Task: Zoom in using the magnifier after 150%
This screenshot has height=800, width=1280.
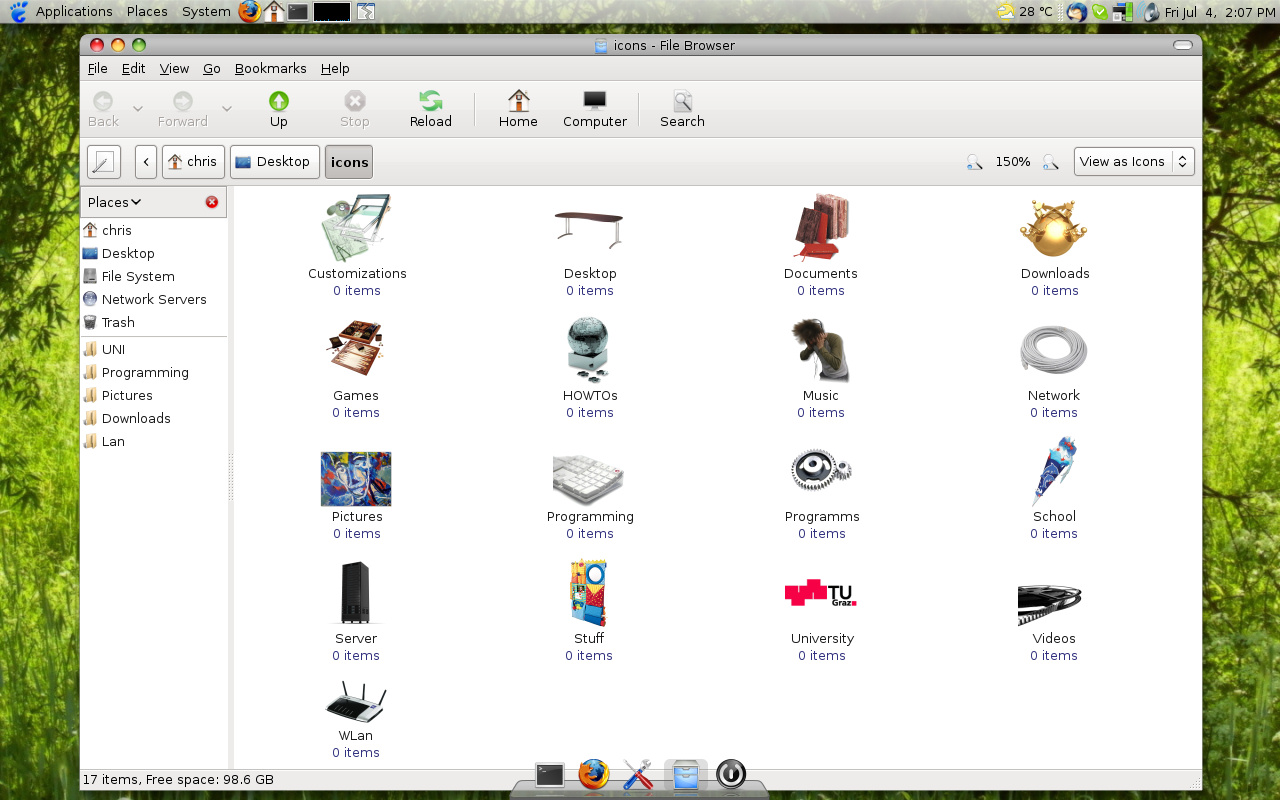Action: click(1051, 162)
